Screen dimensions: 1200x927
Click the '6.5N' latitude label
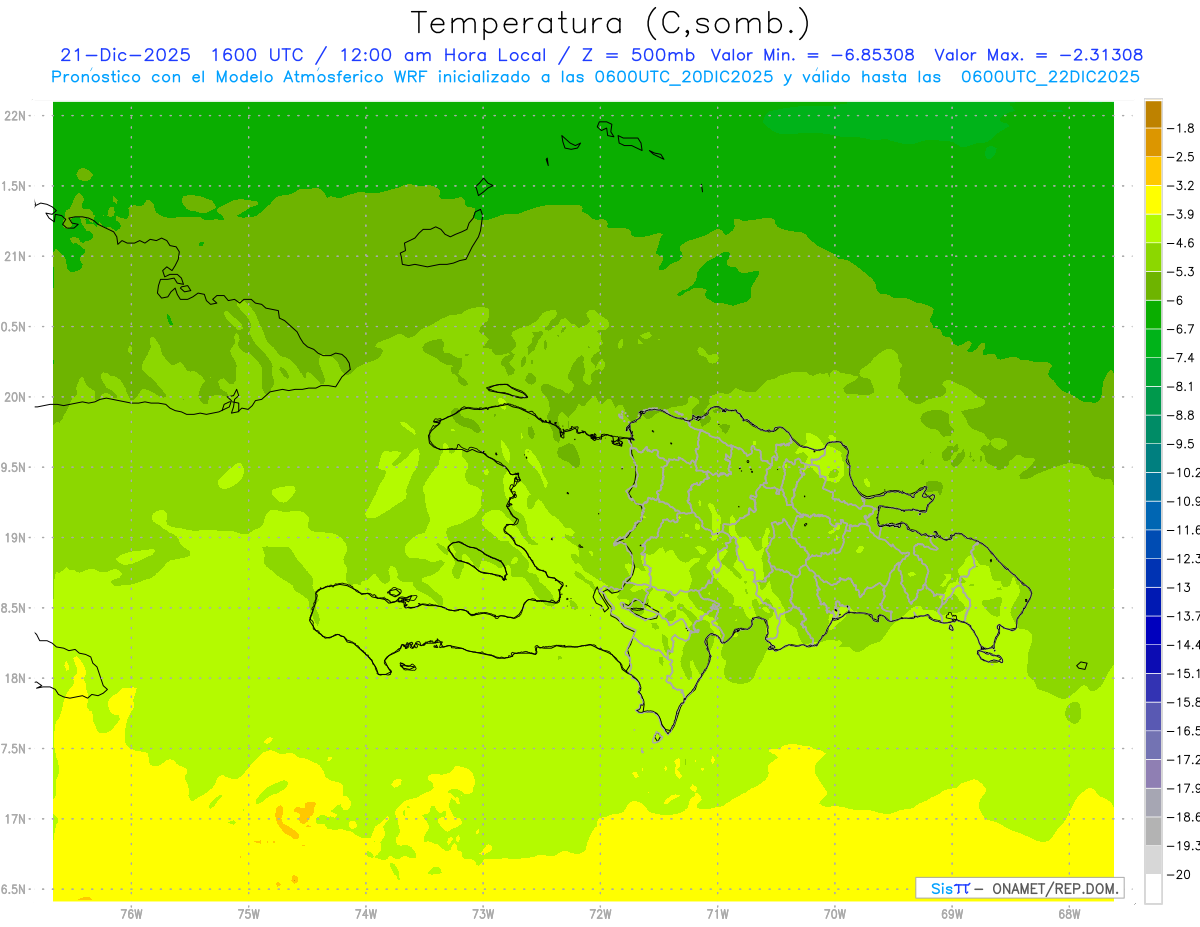pos(15,890)
